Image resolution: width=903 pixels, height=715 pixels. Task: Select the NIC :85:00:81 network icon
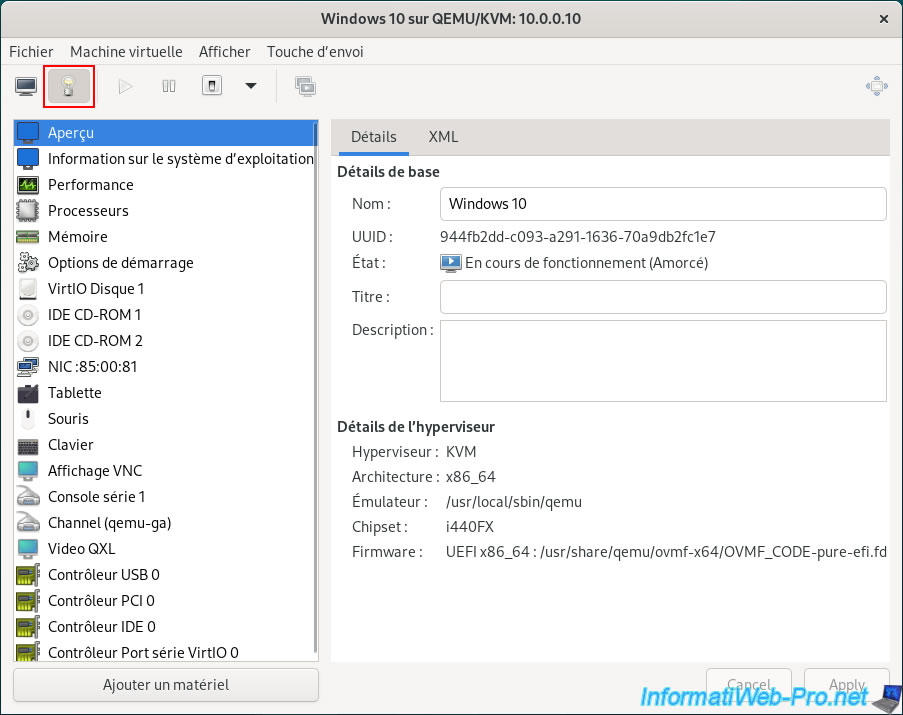pos(28,367)
